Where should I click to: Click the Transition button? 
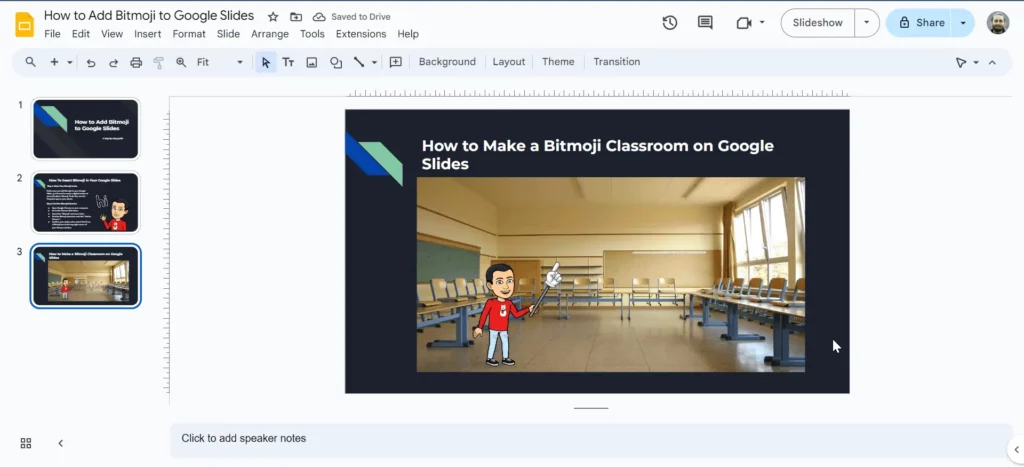pos(616,62)
